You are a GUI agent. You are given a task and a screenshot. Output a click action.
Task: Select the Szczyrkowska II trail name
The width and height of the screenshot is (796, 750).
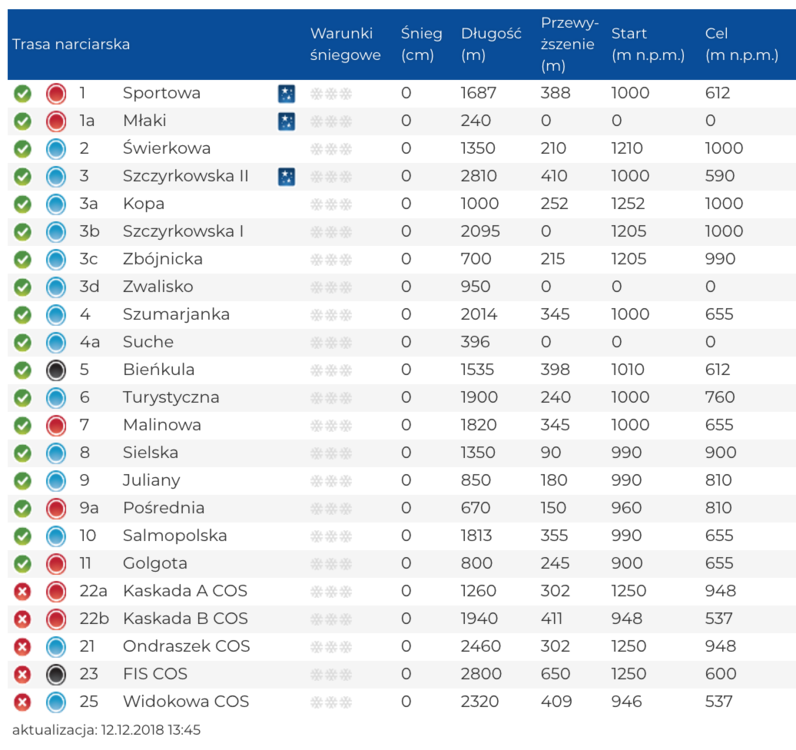186,176
